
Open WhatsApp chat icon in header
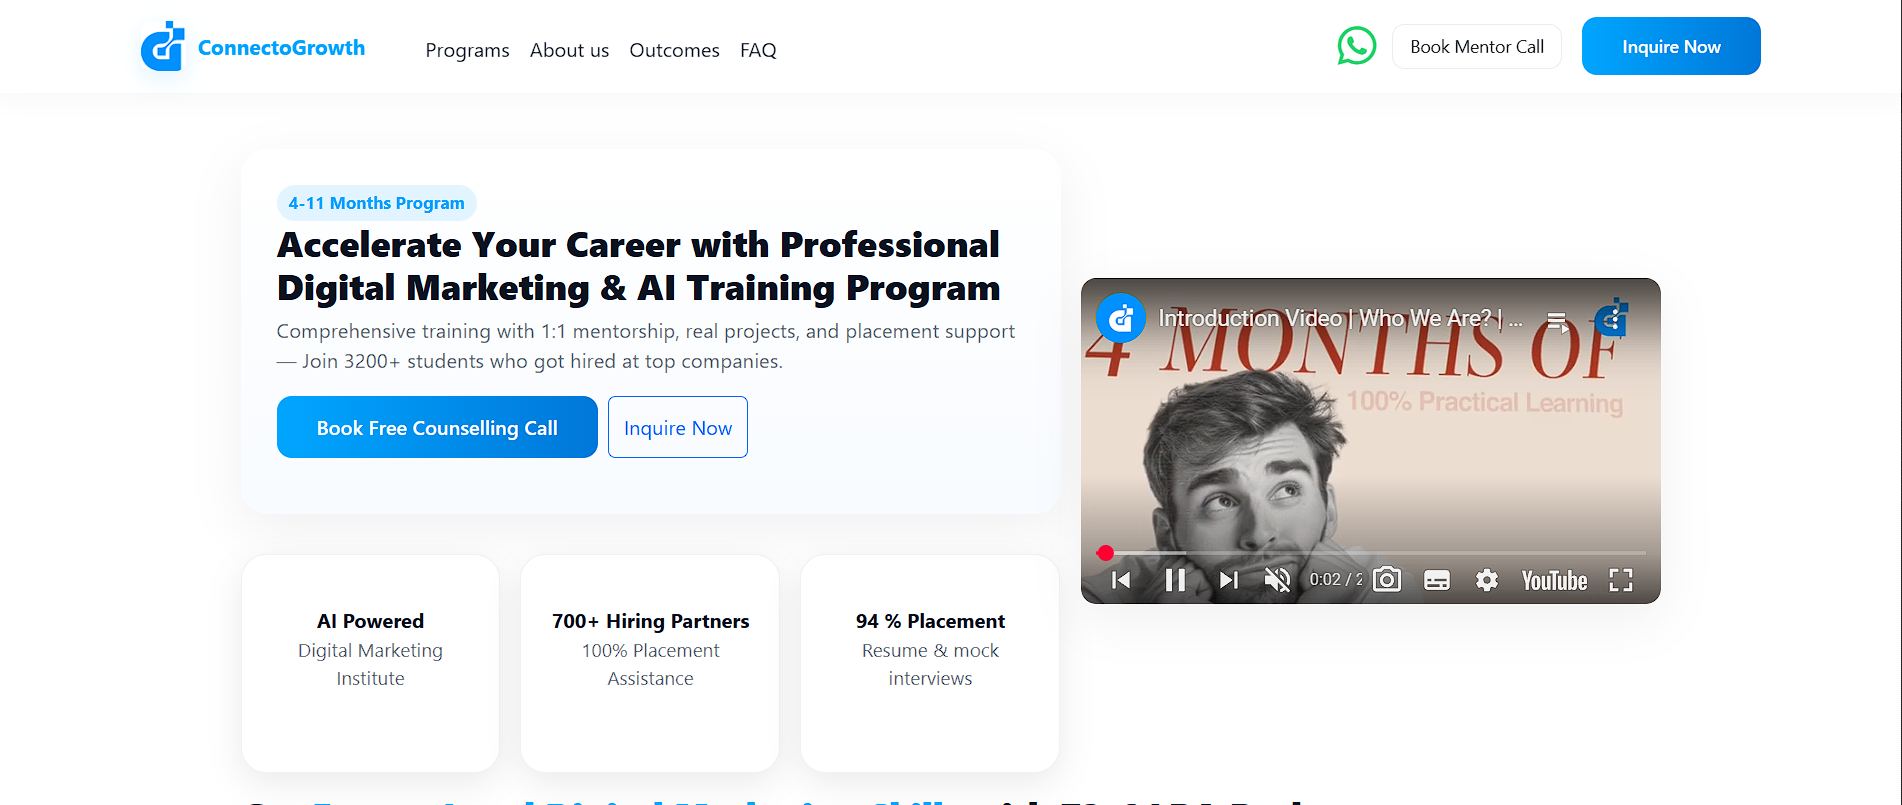1356,46
